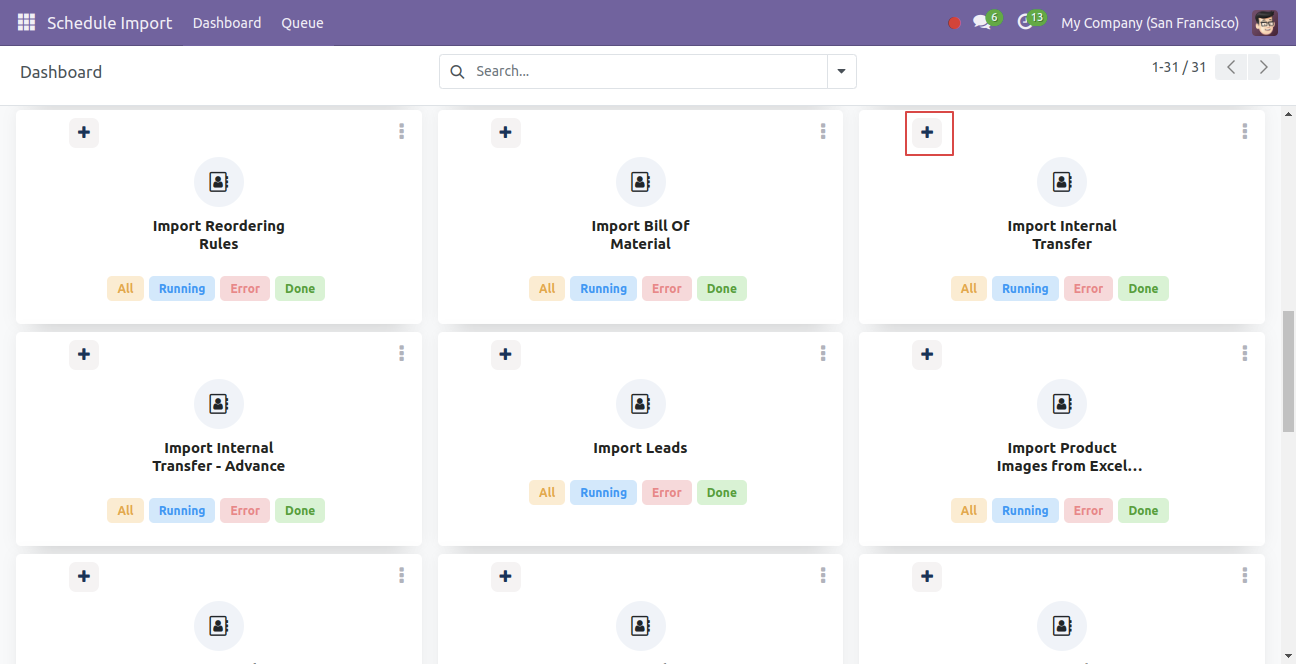Click contact book icon of Import Internal Transfer

[x=1062, y=182]
